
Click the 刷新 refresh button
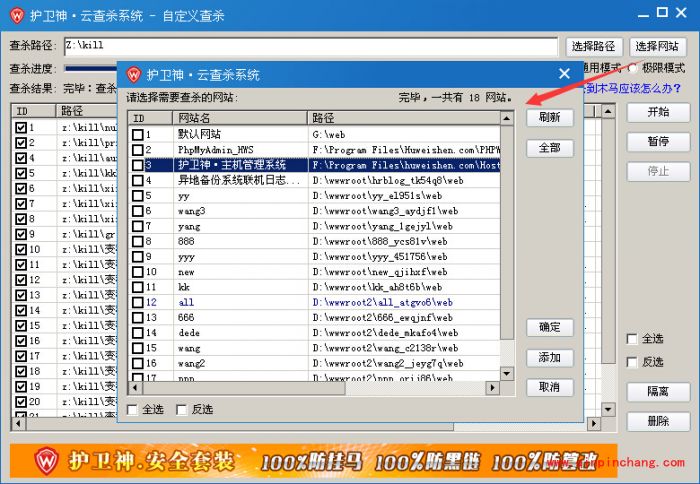549,117
